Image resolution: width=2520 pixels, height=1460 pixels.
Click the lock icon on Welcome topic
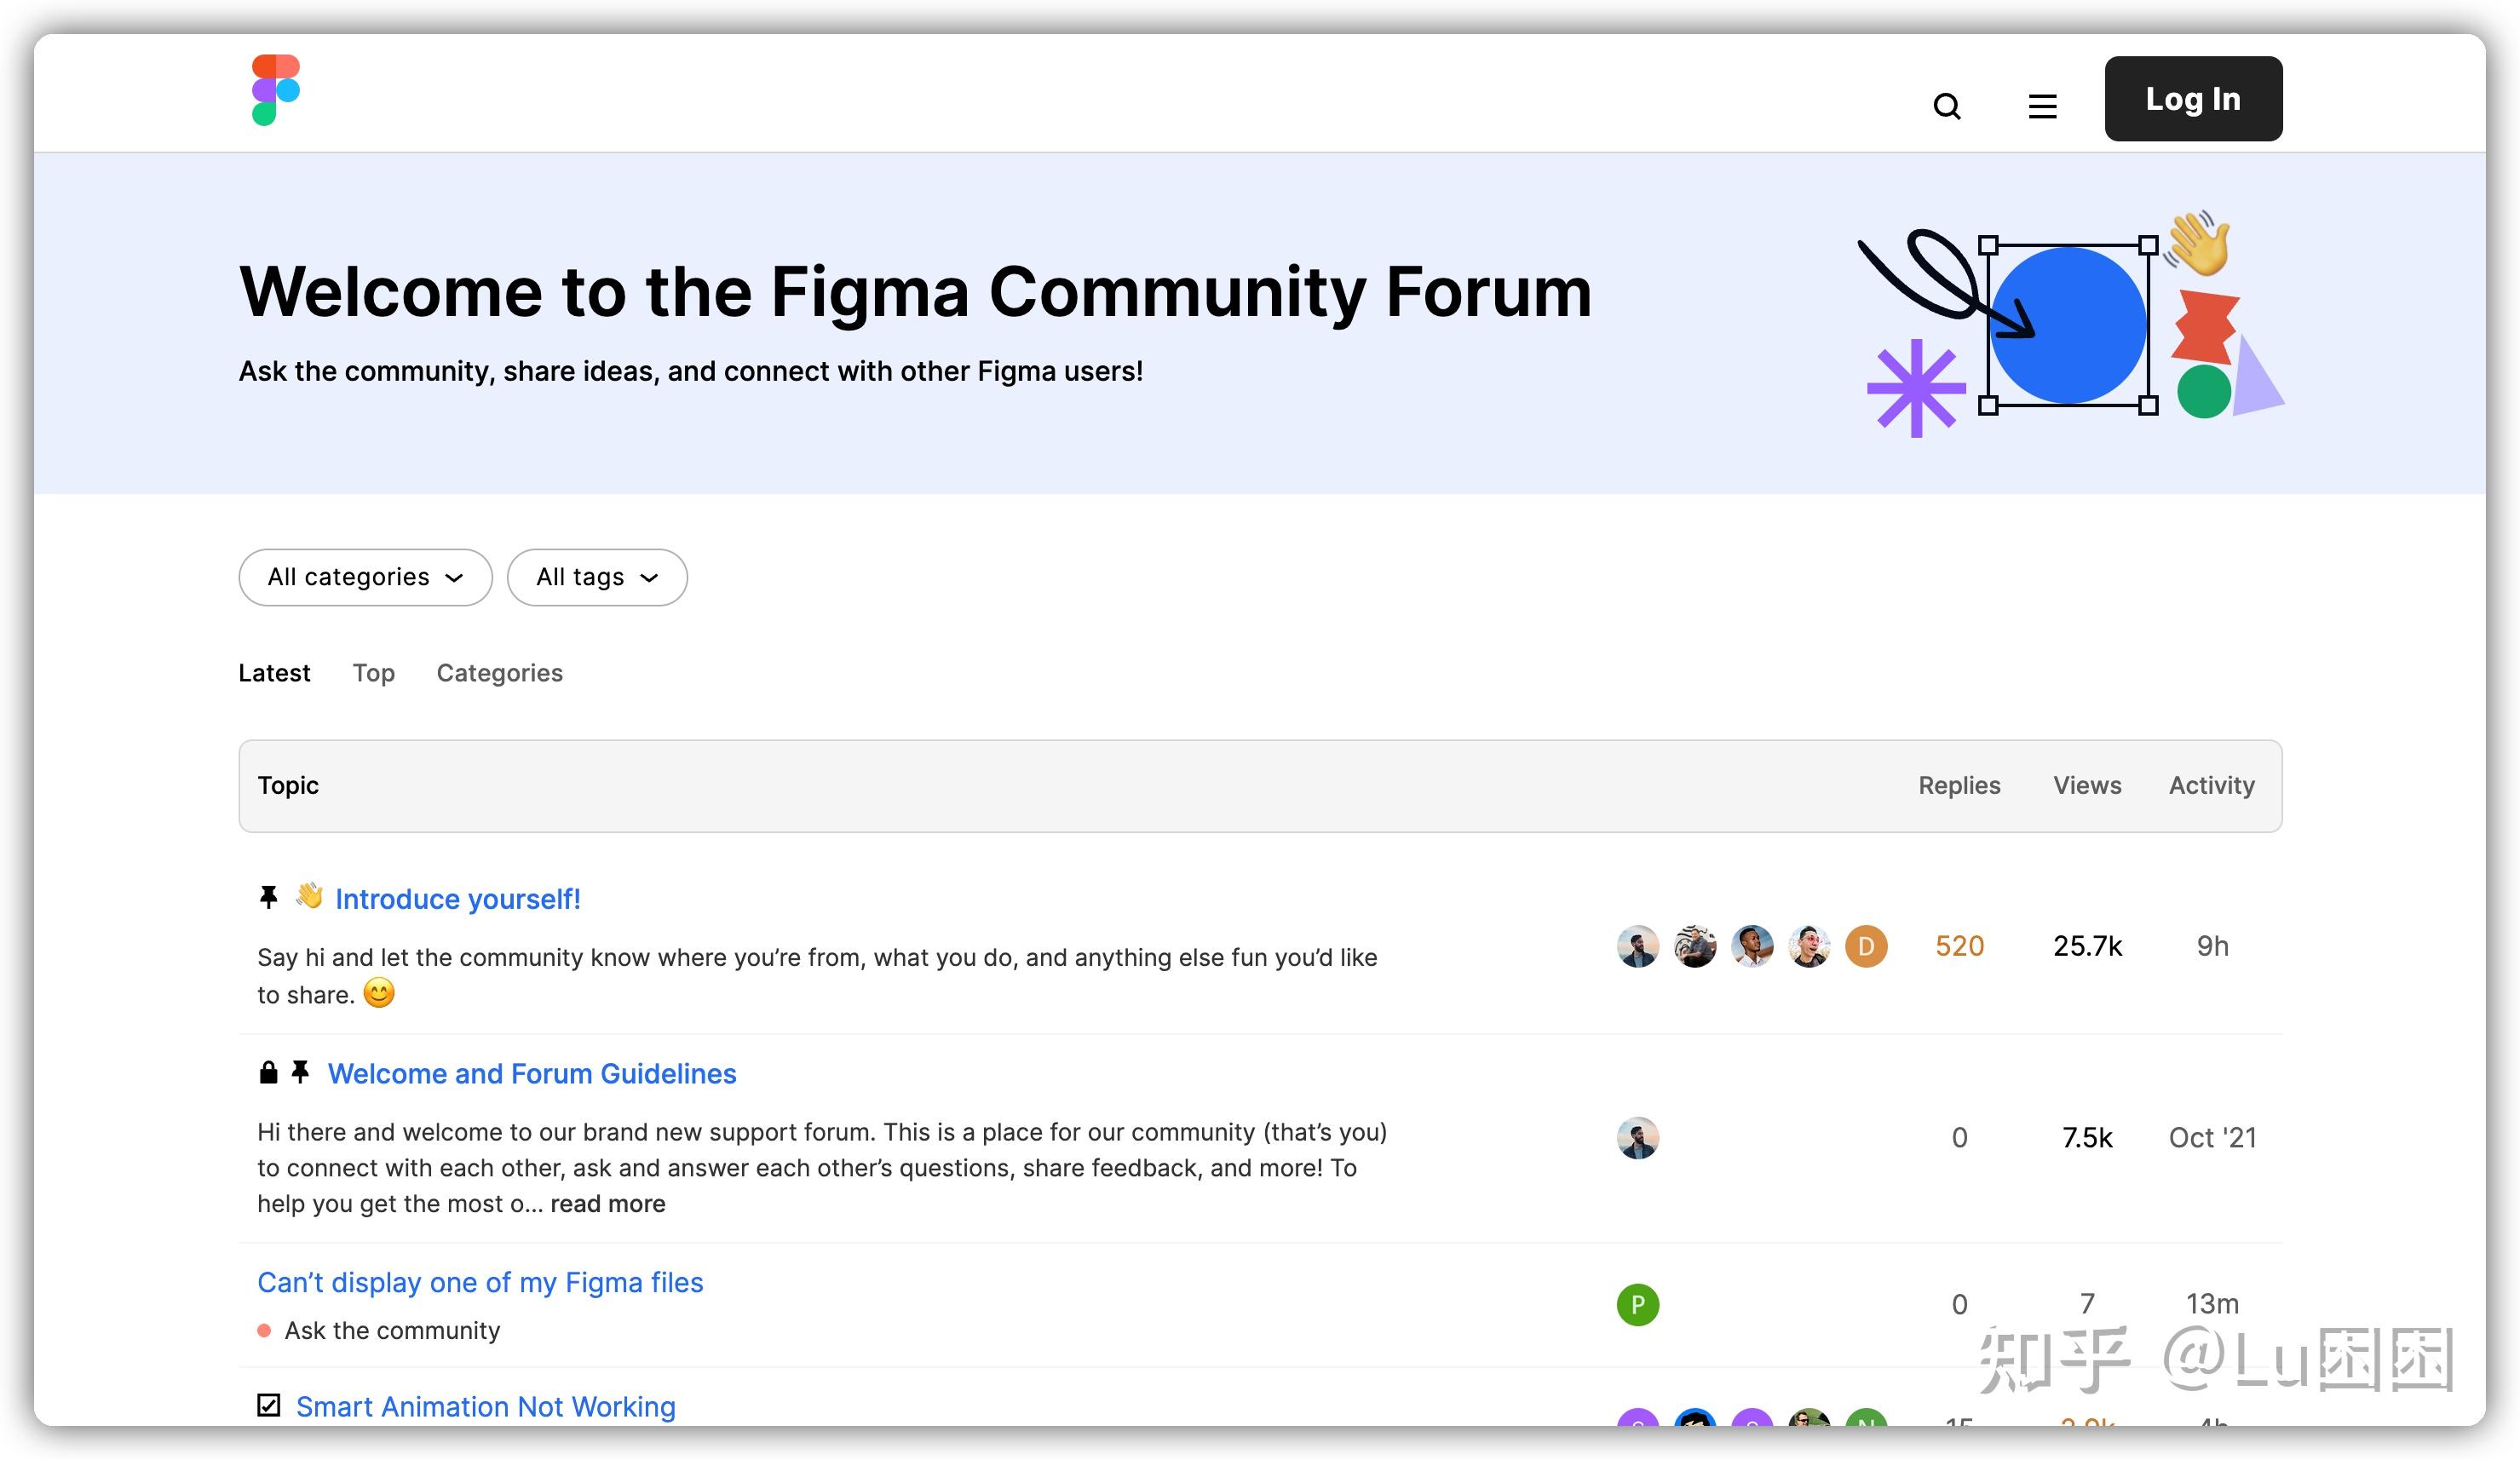coord(268,1073)
